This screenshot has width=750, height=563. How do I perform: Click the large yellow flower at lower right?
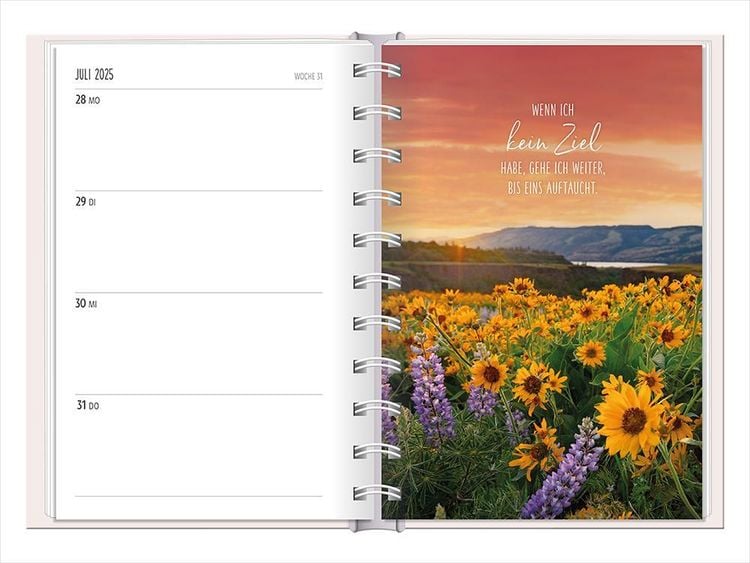click(x=631, y=418)
